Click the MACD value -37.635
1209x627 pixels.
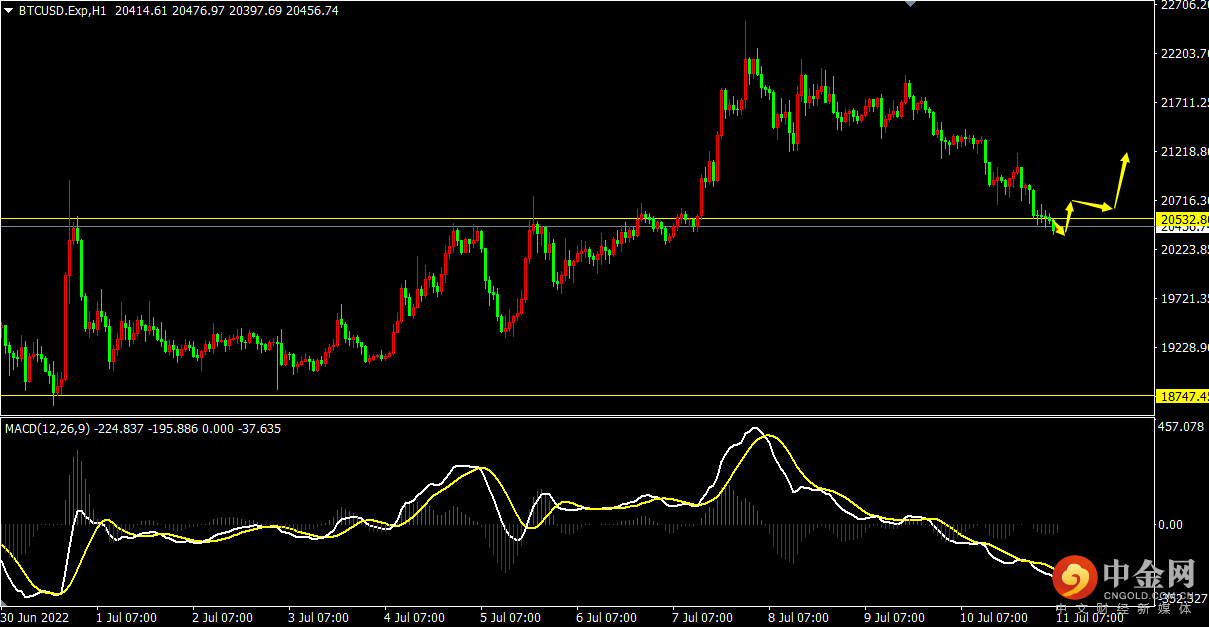[x=258, y=428]
